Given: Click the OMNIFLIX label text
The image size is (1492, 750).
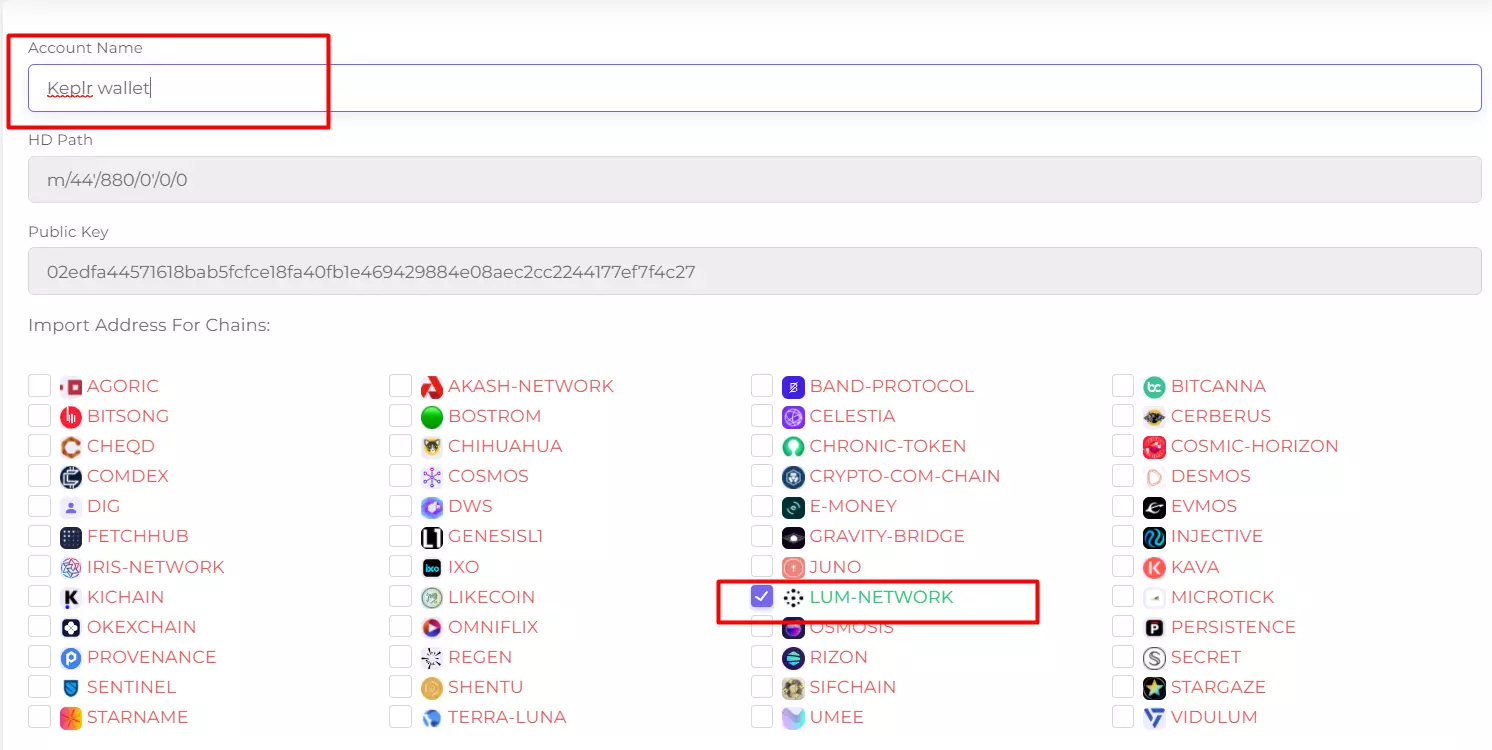Looking at the screenshot, I should tap(493, 627).
